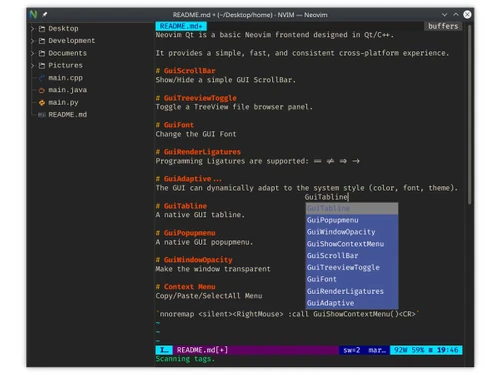Select the Desktop folder name in tree
This screenshot has height=375, width=500.
click(63, 29)
